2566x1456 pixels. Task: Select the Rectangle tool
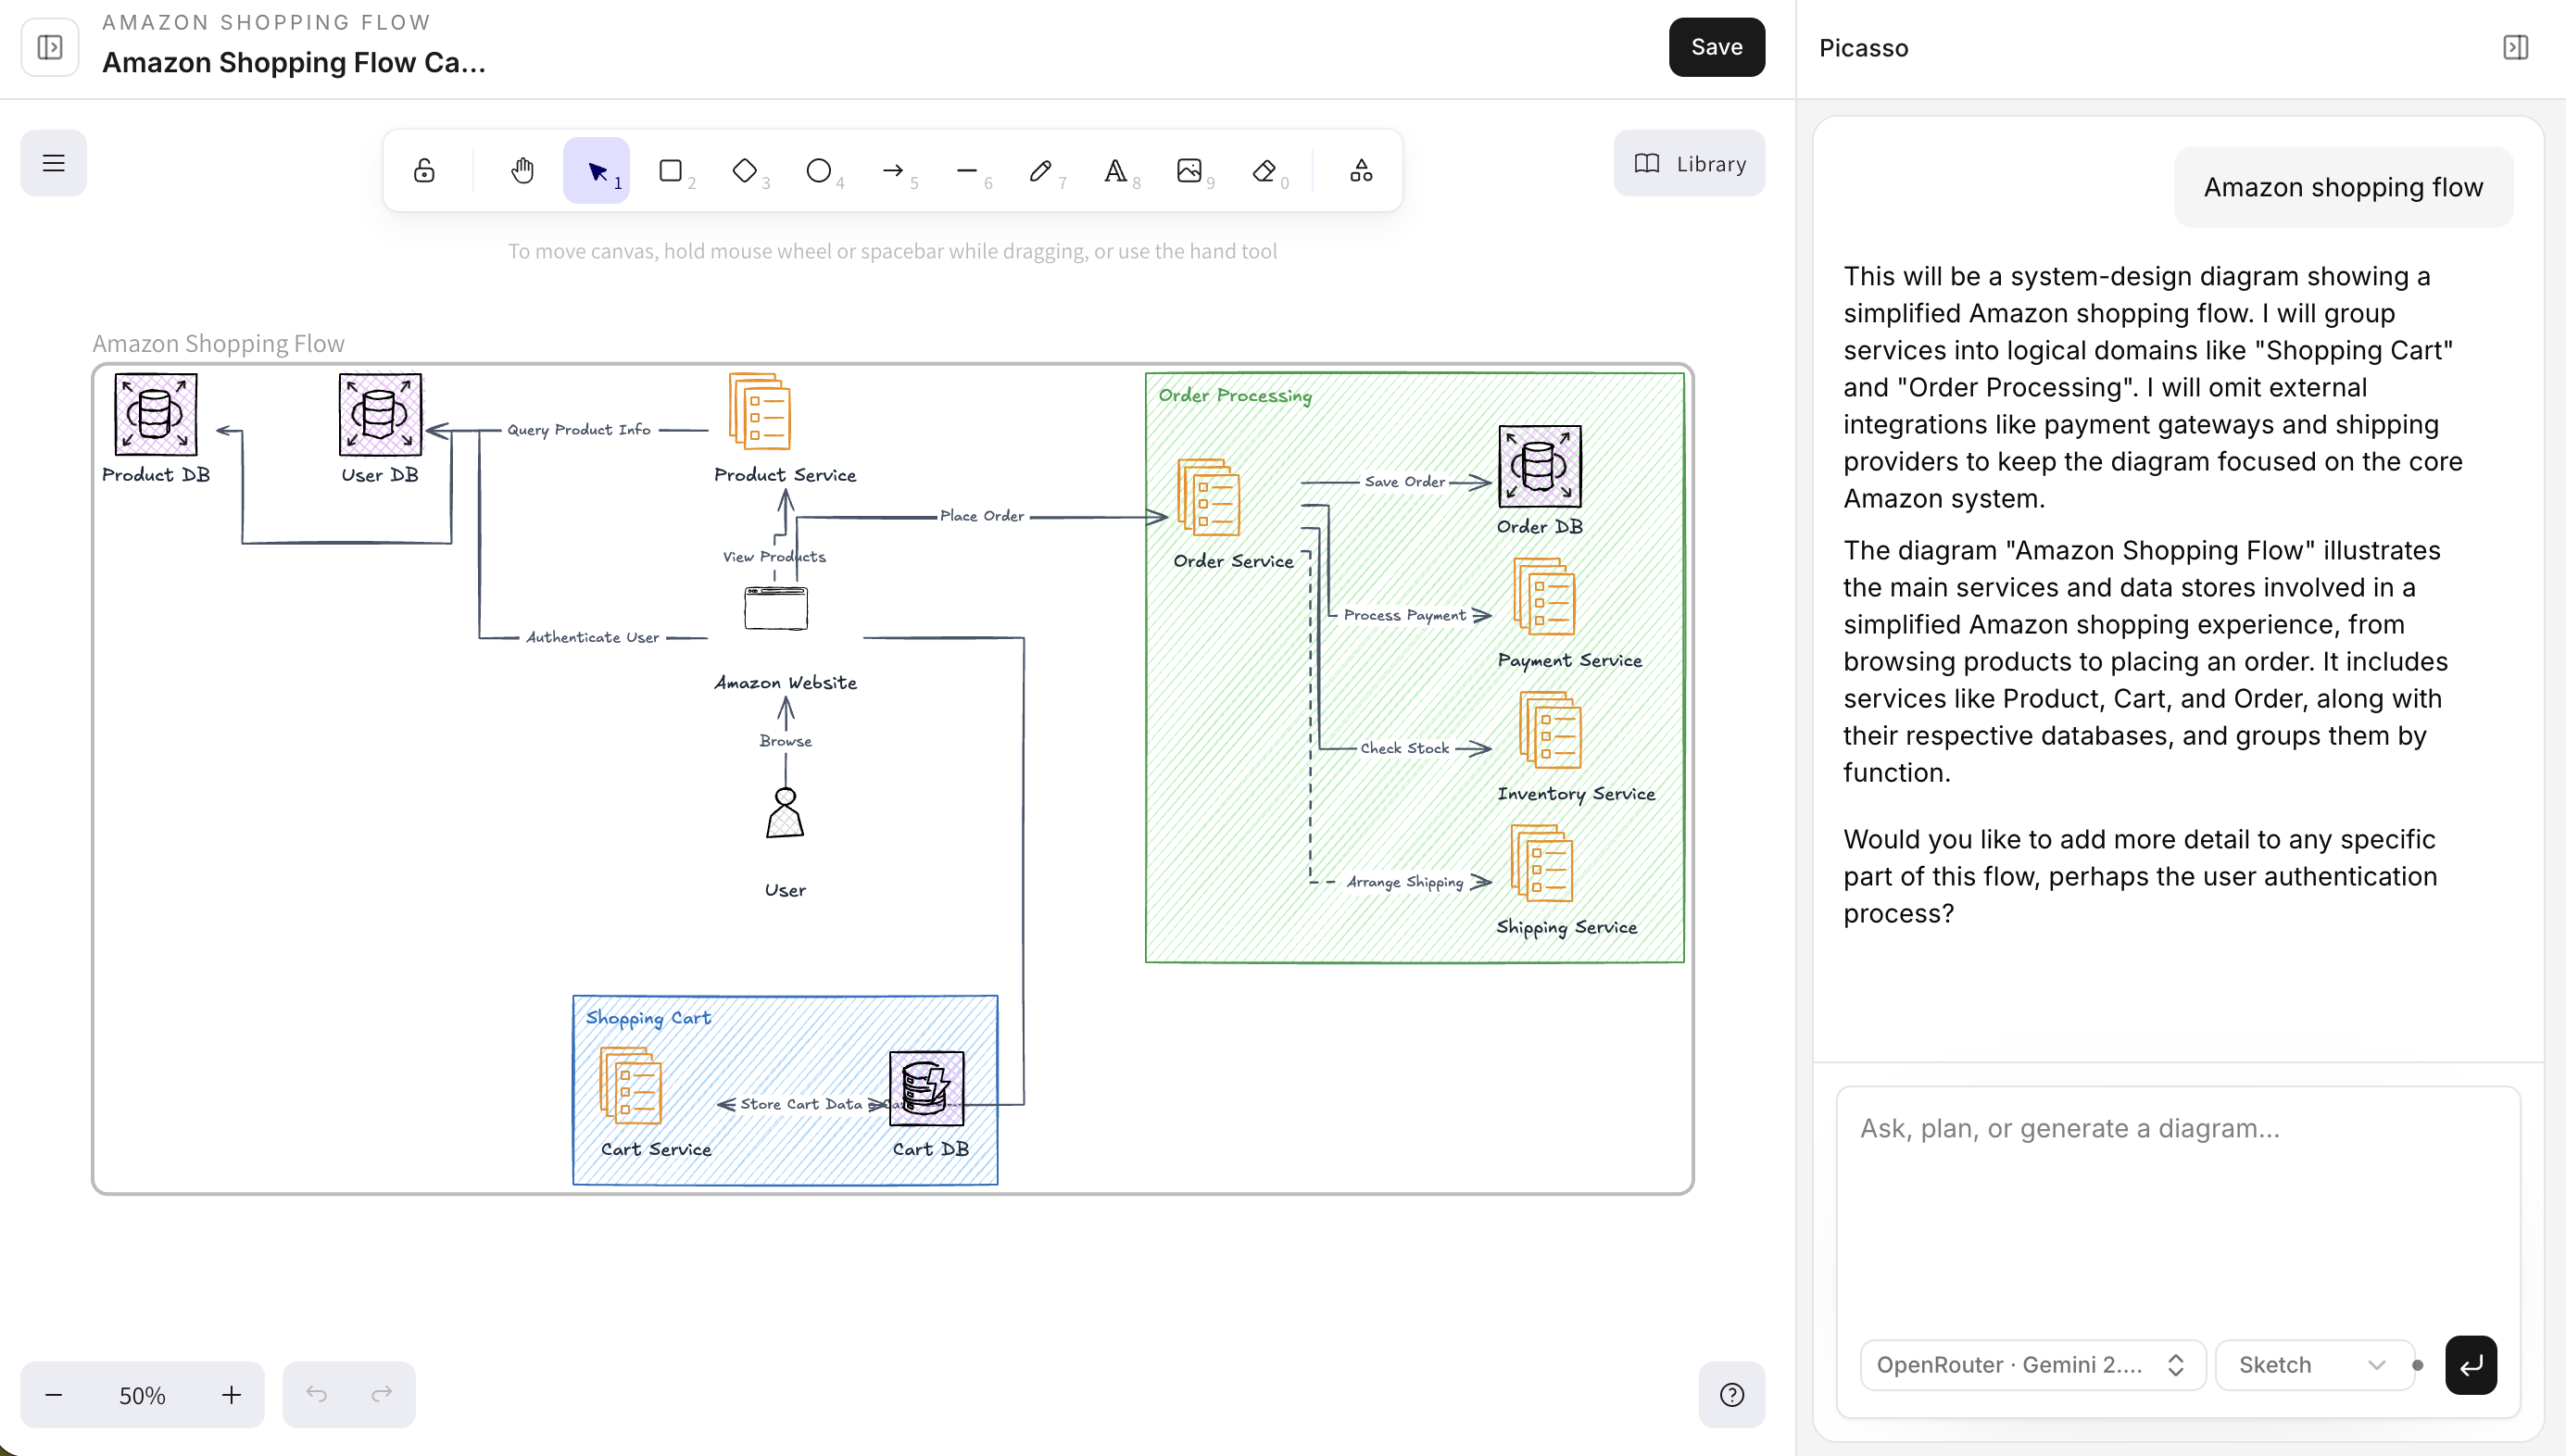pos(671,171)
